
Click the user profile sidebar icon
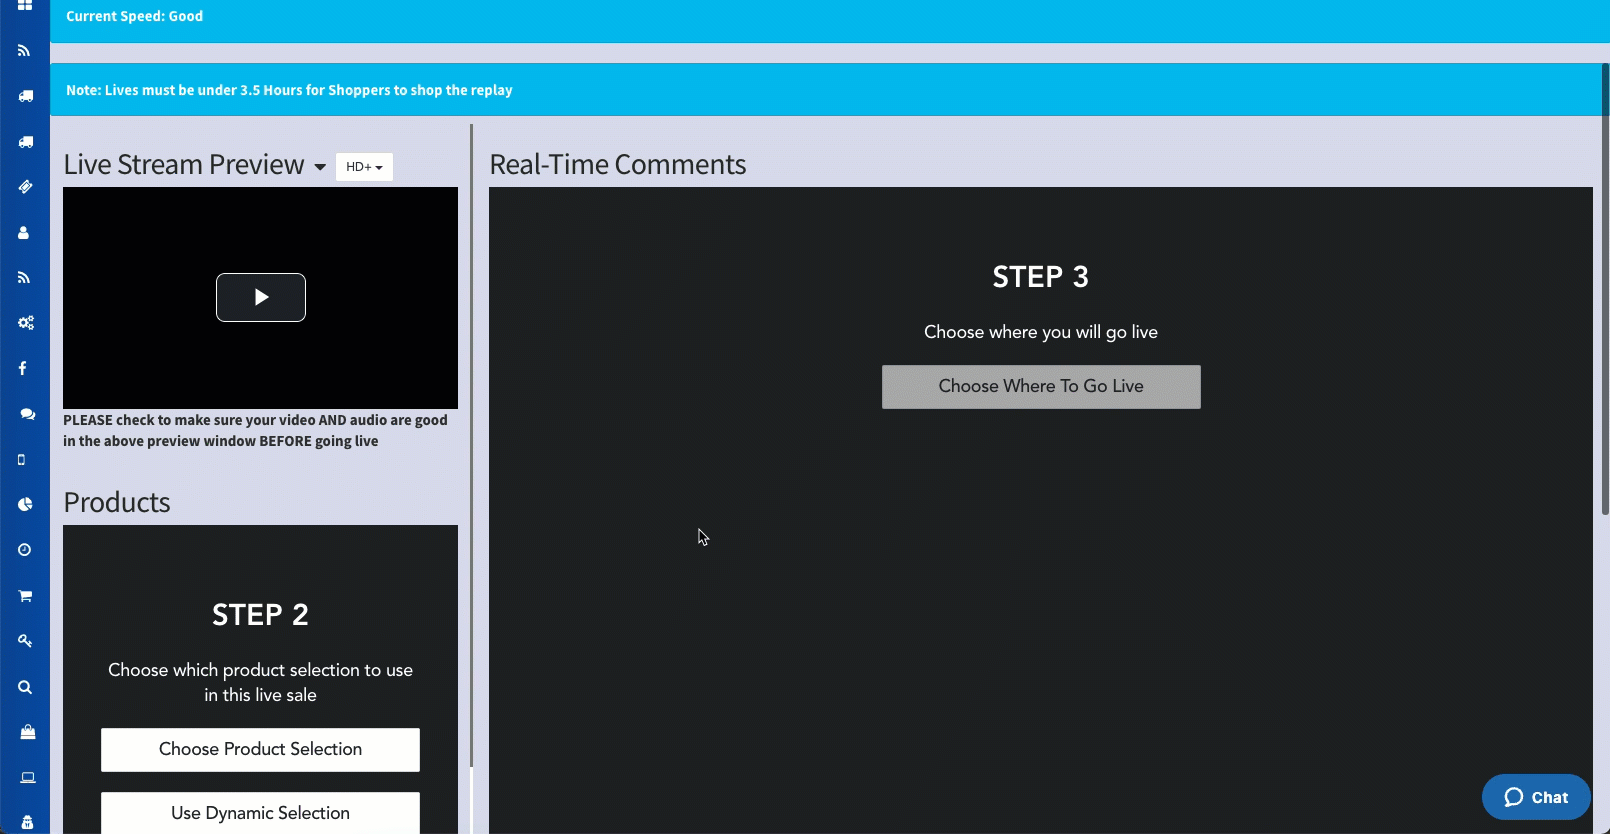pyautogui.click(x=24, y=233)
